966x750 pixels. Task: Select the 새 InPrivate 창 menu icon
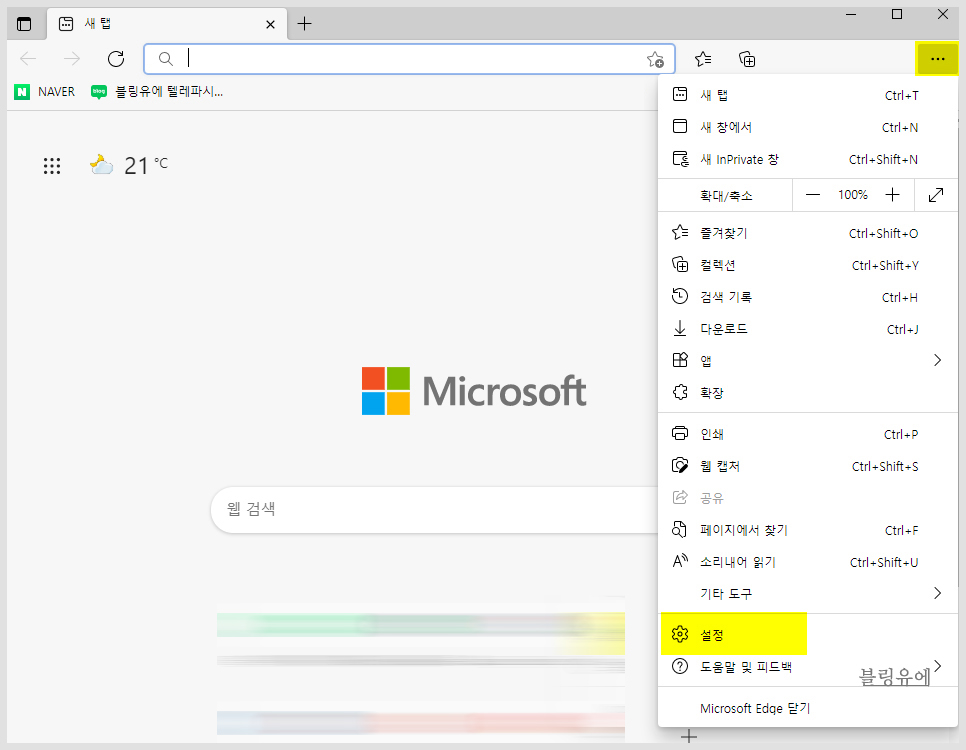tap(681, 158)
